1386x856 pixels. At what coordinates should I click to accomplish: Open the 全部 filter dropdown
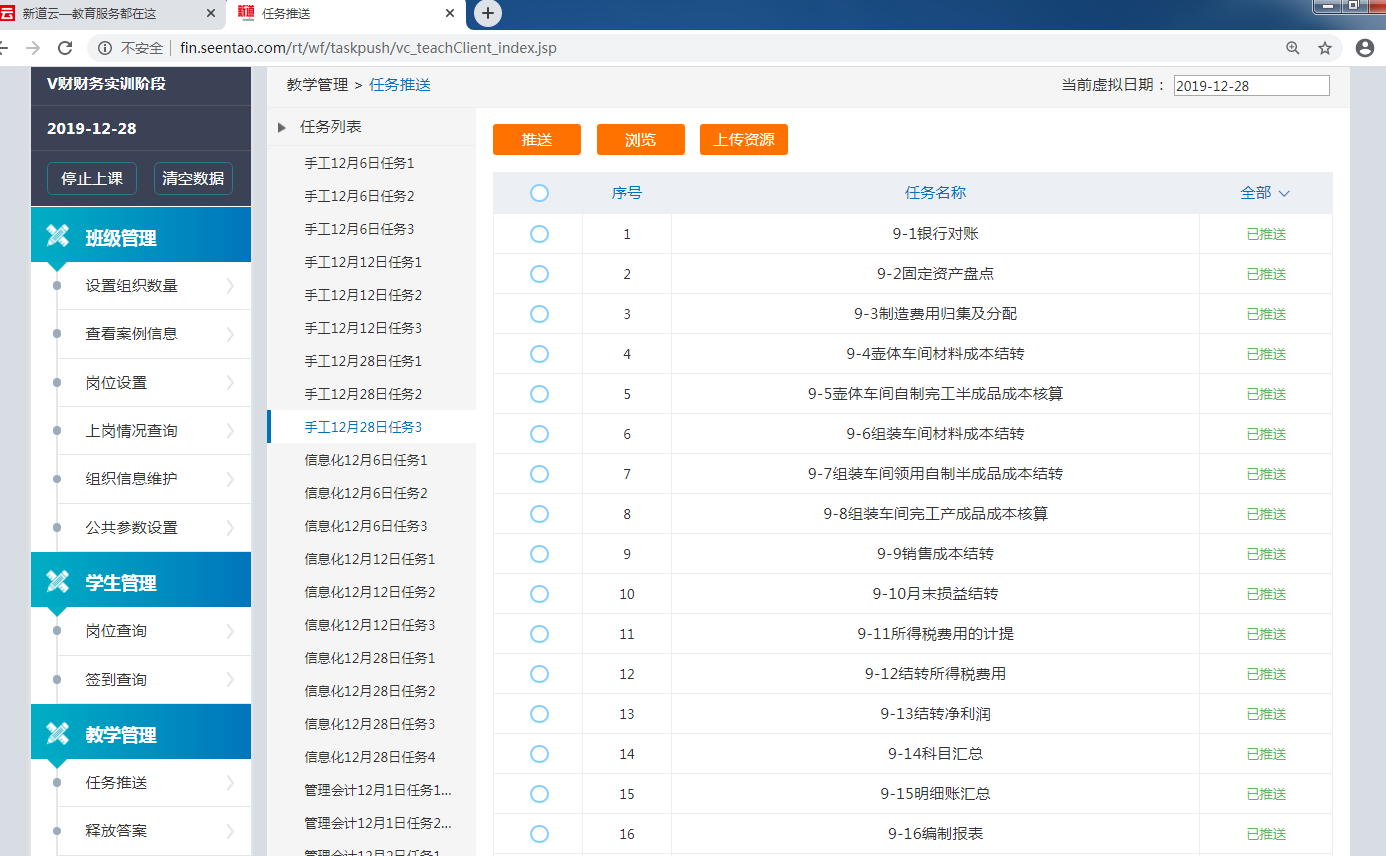pos(1264,192)
